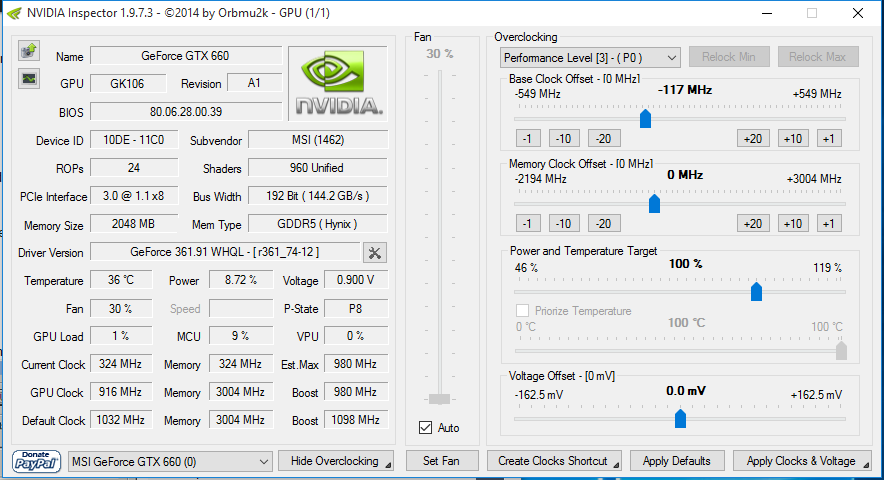Enable the Priorize Temperature checkbox
This screenshot has width=884, height=480.
[523, 311]
